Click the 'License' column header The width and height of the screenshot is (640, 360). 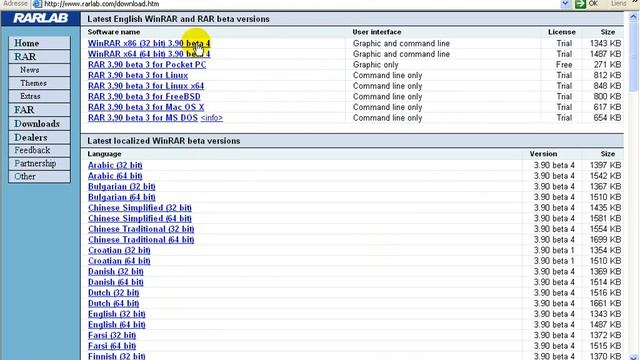tap(562, 32)
